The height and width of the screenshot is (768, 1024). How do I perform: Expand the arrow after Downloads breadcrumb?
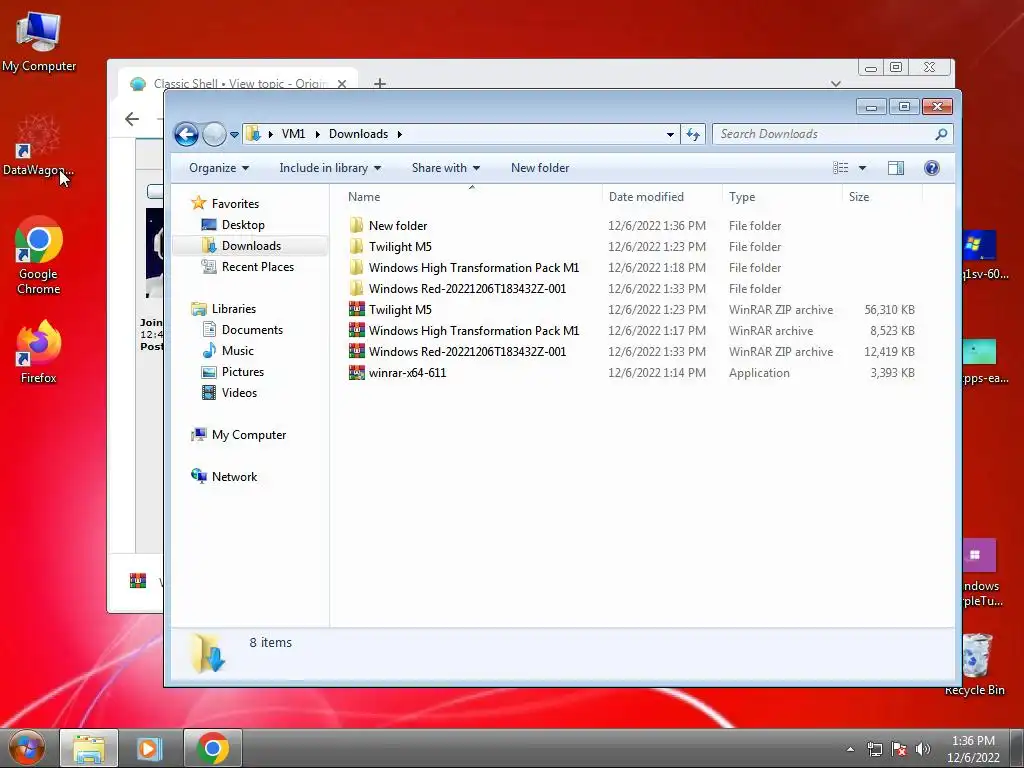(399, 135)
